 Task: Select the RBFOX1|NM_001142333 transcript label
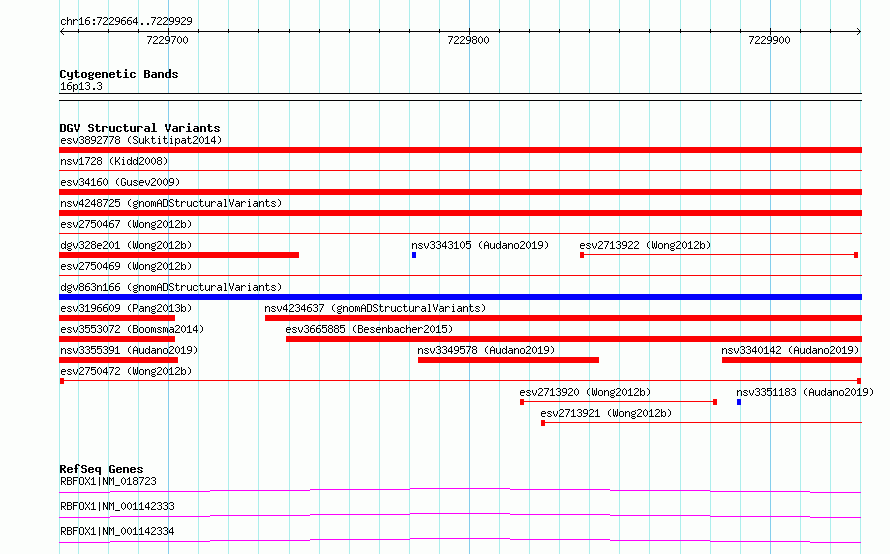(x=117, y=506)
